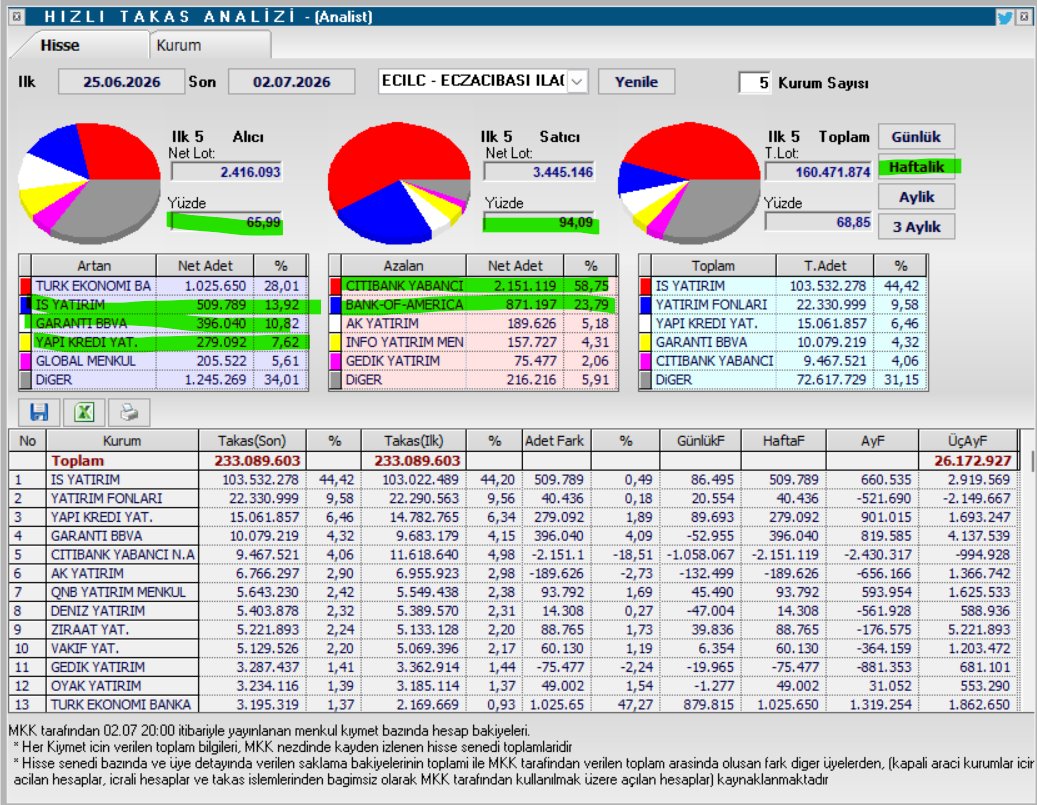Viewport: 1037px width, 805px height.
Task: Select the 3 Aylik period button
Action: tap(916, 226)
